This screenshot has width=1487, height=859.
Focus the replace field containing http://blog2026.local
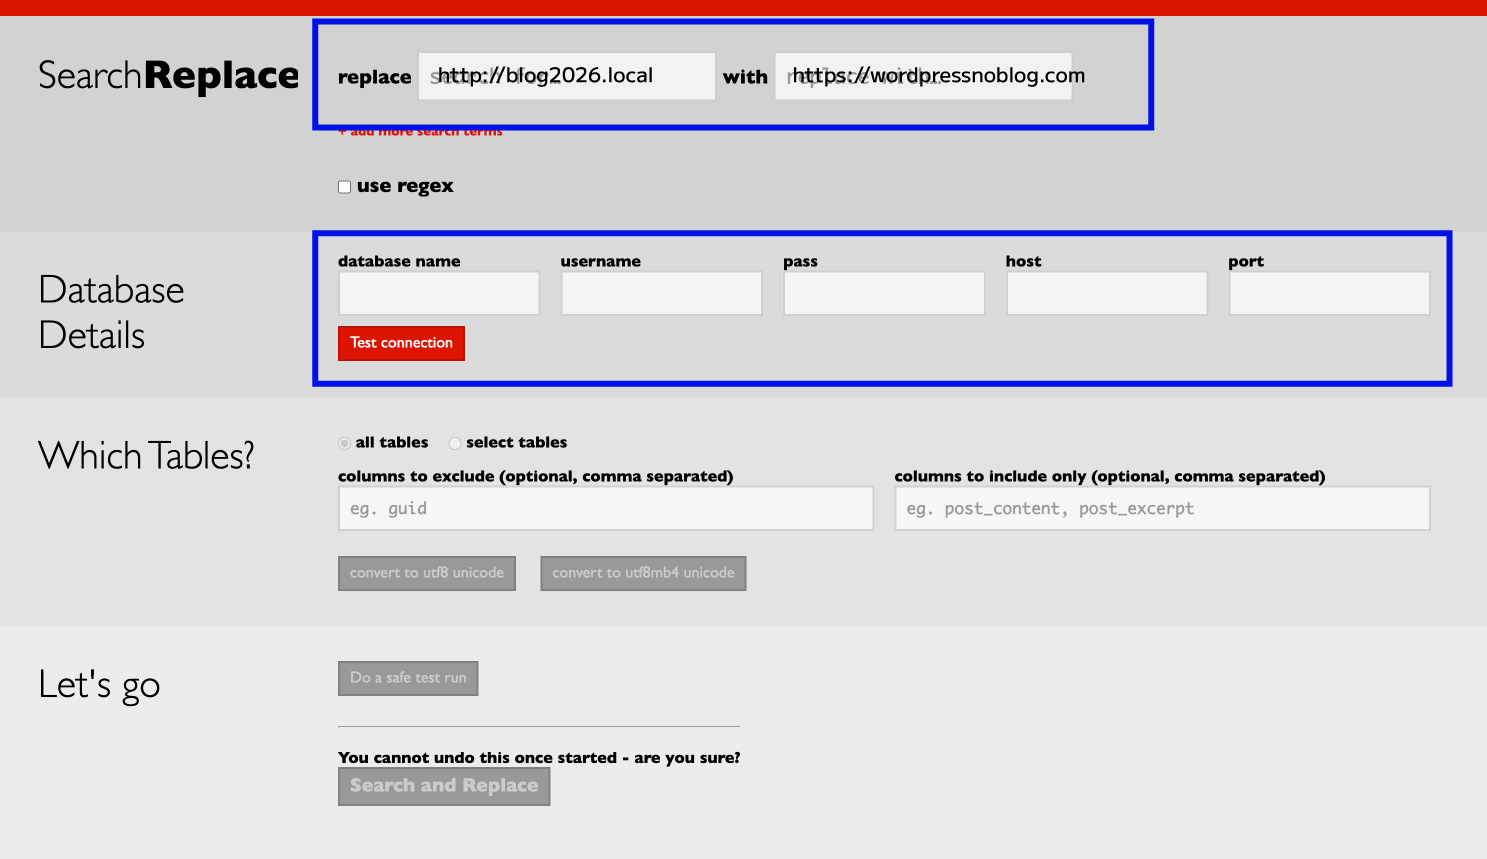tap(566, 76)
